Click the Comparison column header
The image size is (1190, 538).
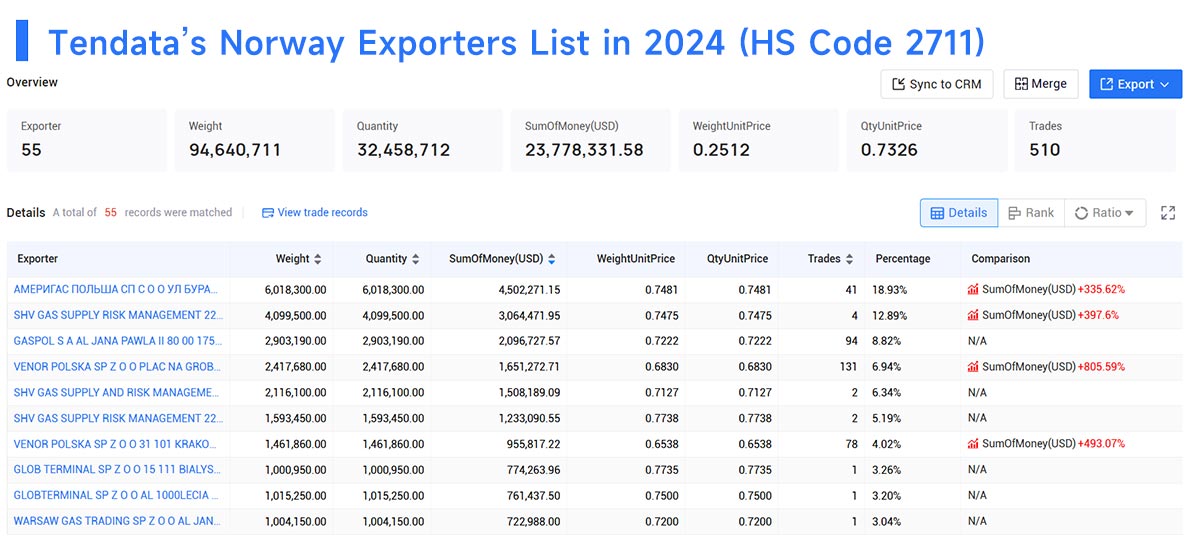click(1000, 259)
